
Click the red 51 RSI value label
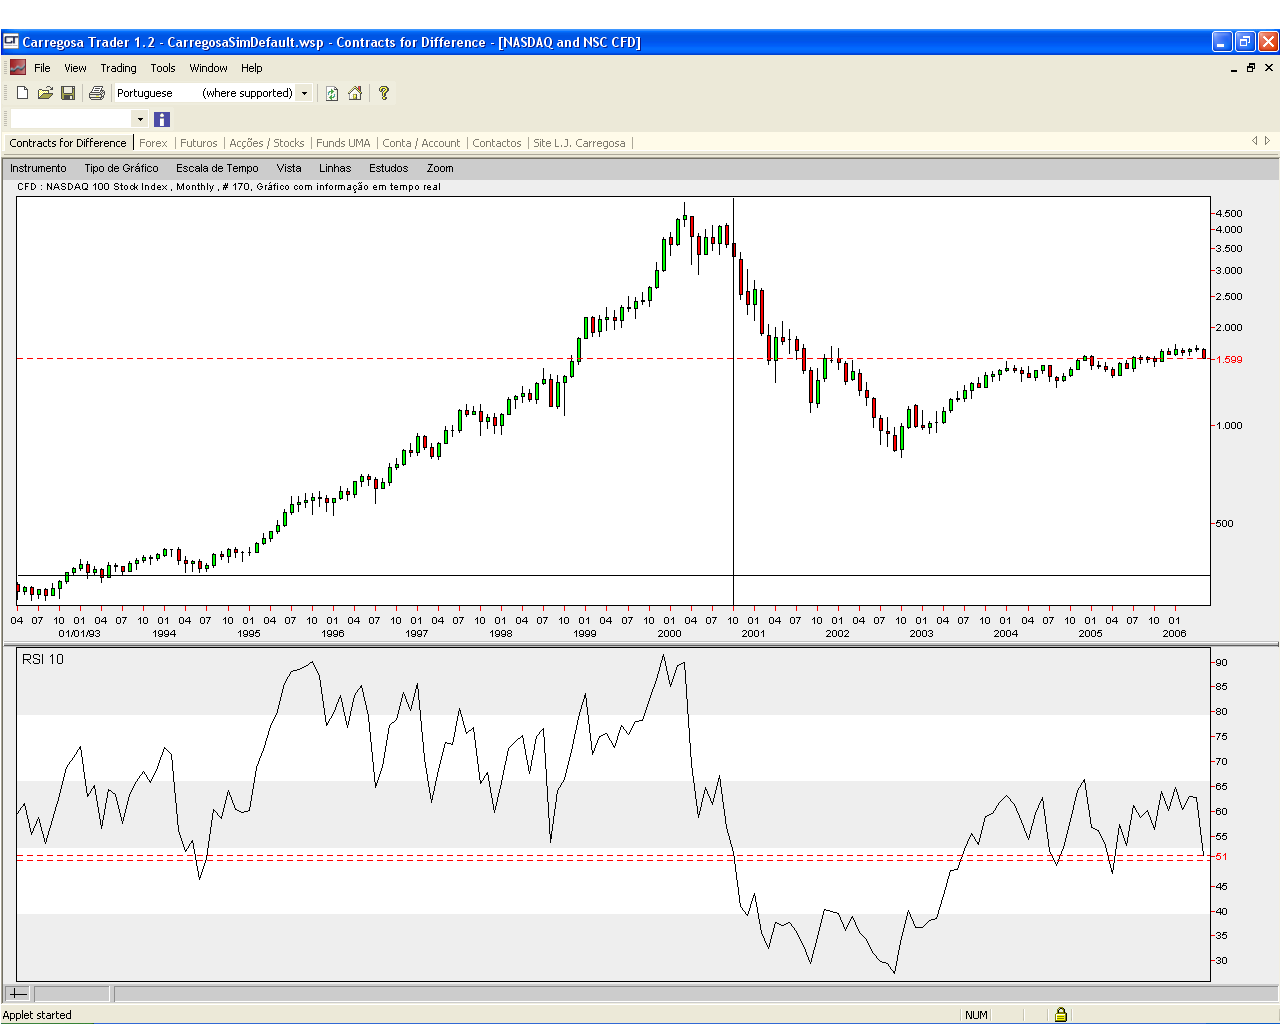(x=1221, y=857)
